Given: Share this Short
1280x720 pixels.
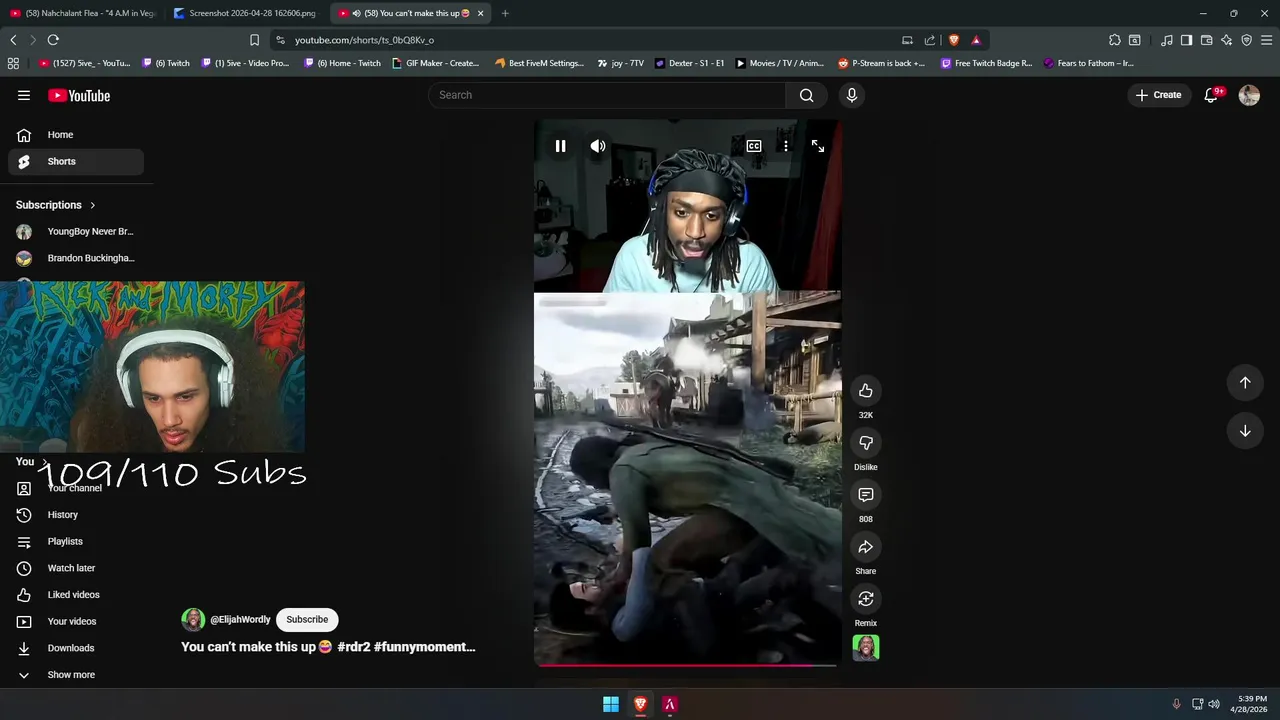Looking at the screenshot, I should tap(866, 547).
